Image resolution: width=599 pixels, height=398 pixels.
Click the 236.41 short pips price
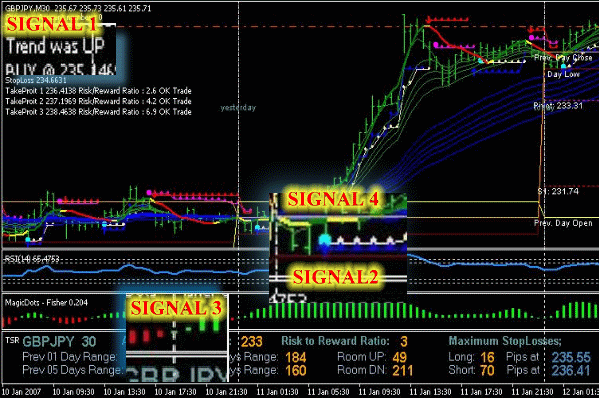[x=571, y=370]
